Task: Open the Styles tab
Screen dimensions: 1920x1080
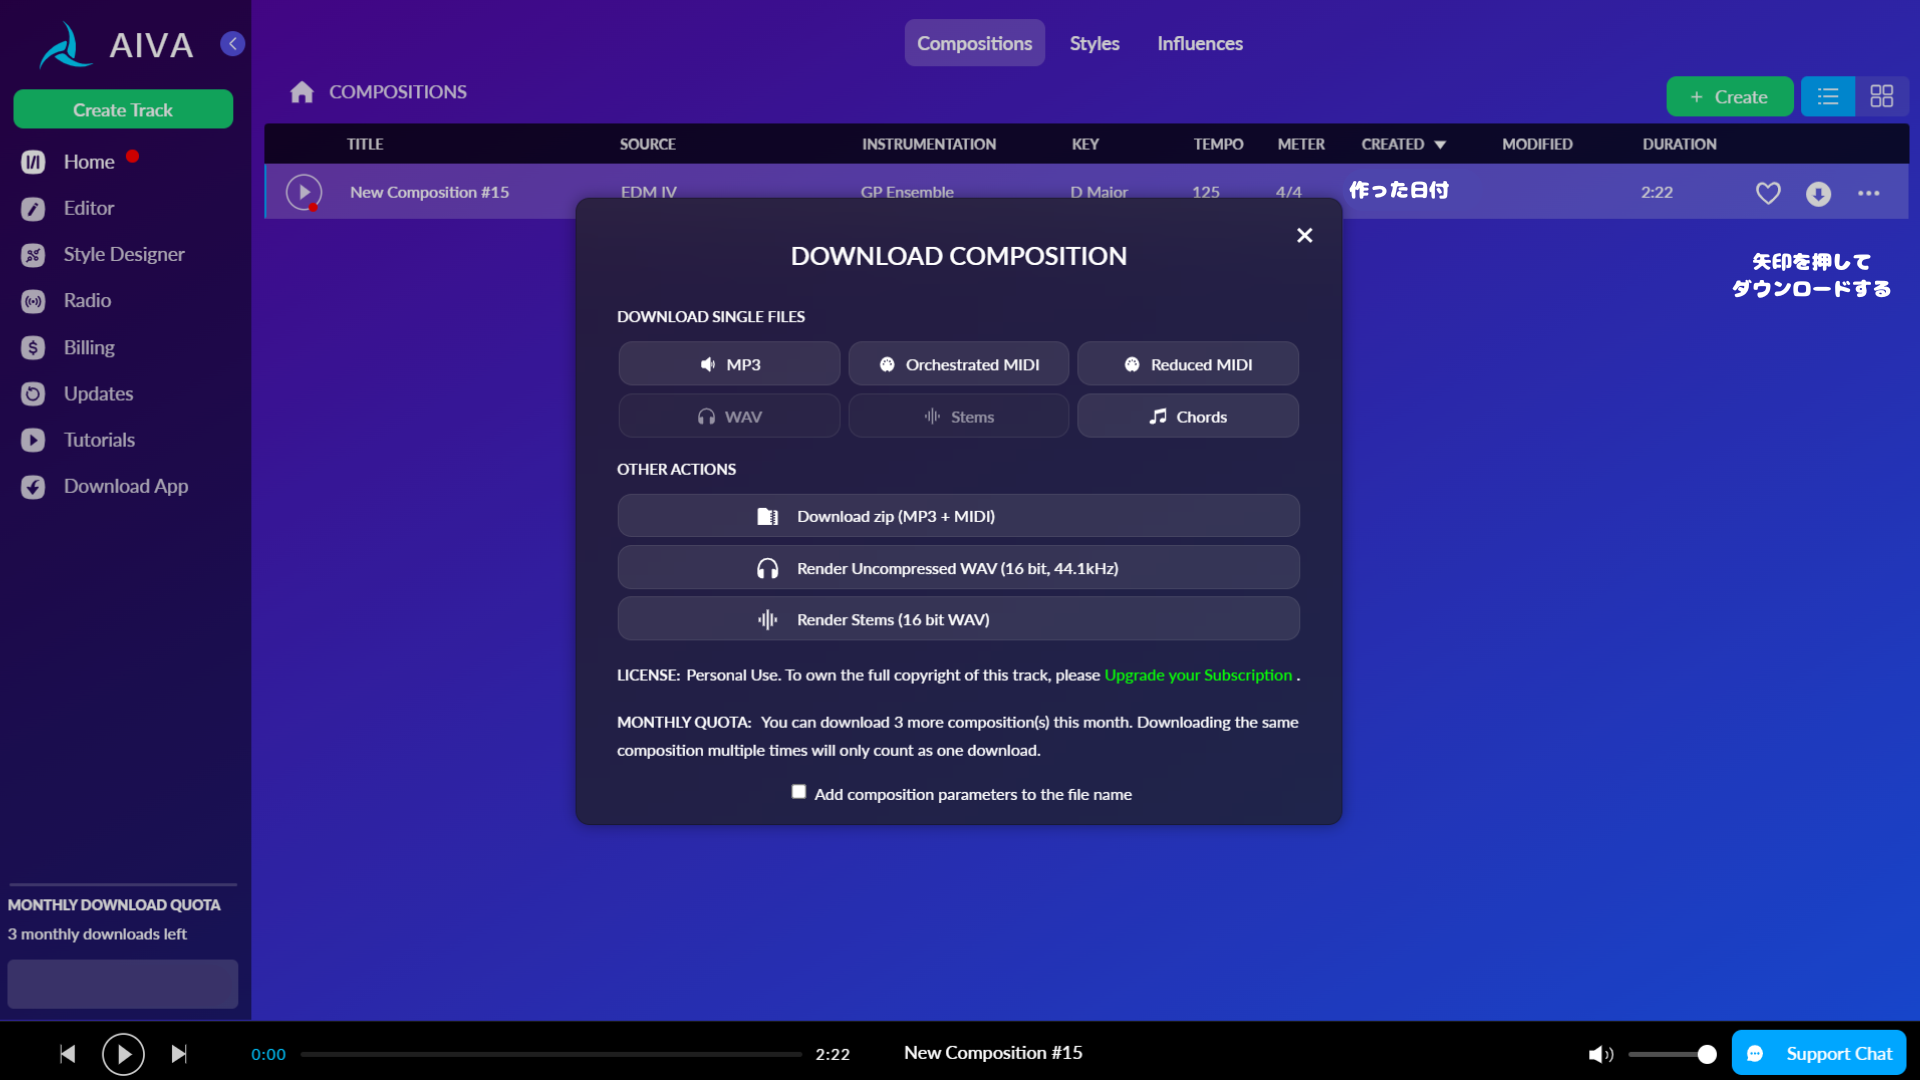Action: (x=1094, y=44)
